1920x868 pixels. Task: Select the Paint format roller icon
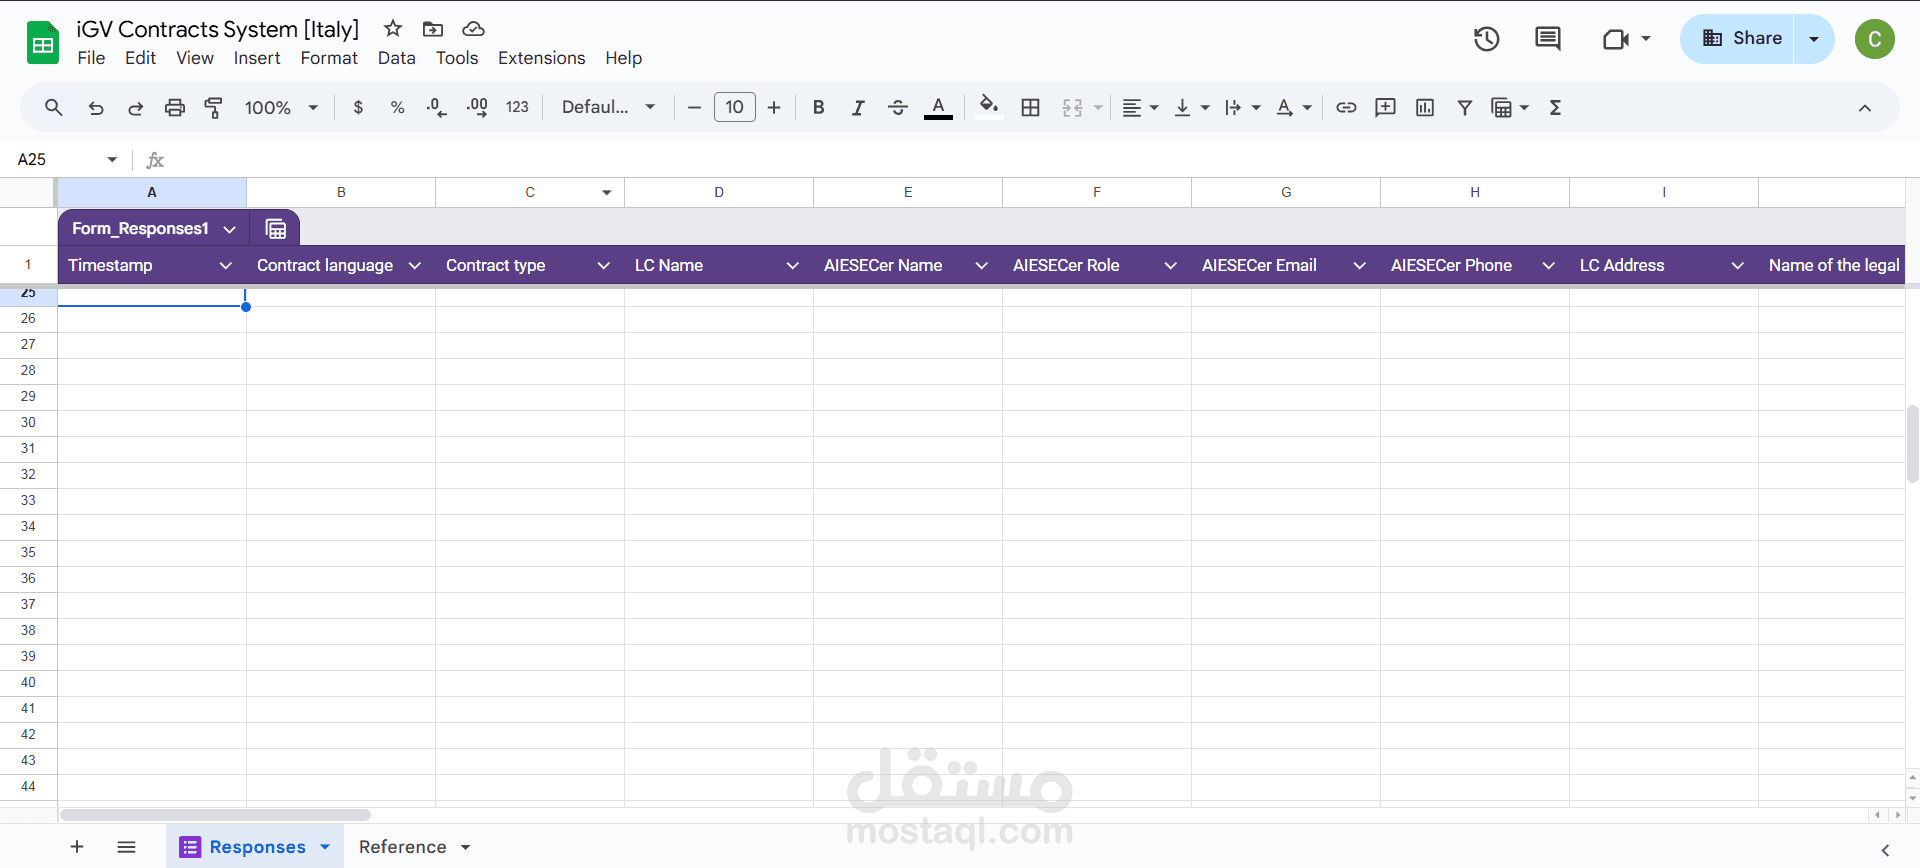click(213, 108)
